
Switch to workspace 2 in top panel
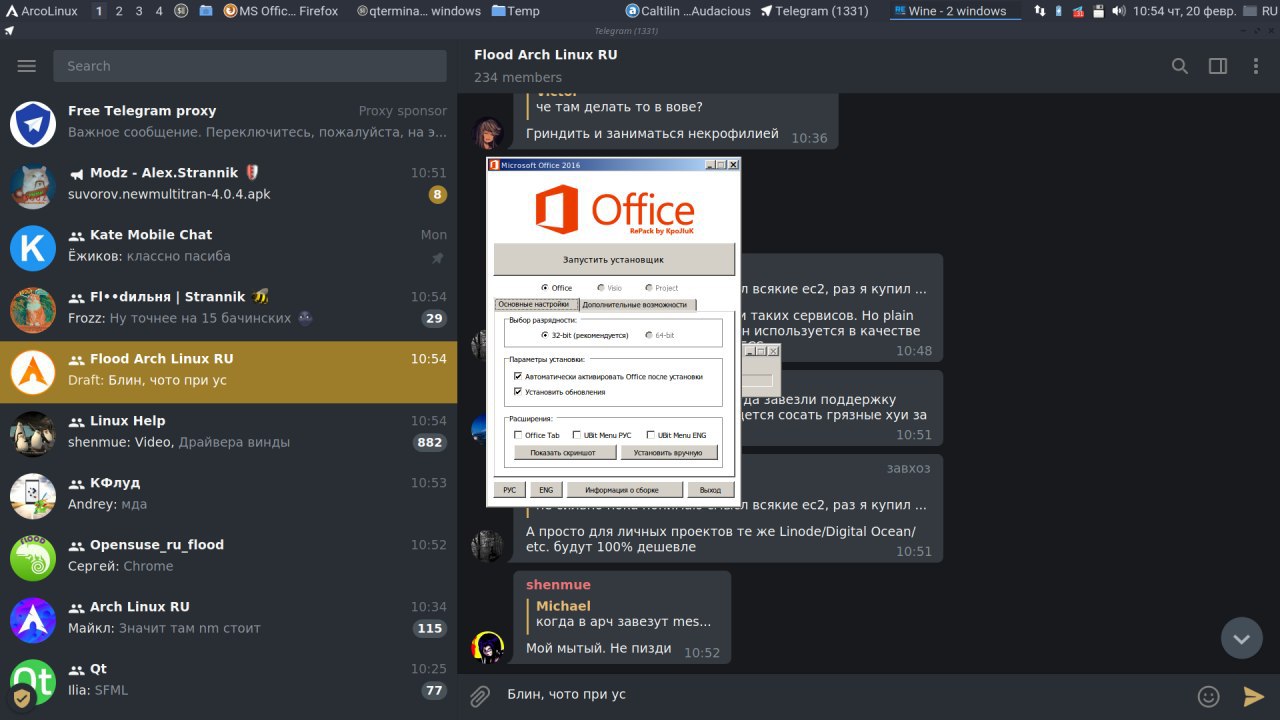tap(119, 11)
